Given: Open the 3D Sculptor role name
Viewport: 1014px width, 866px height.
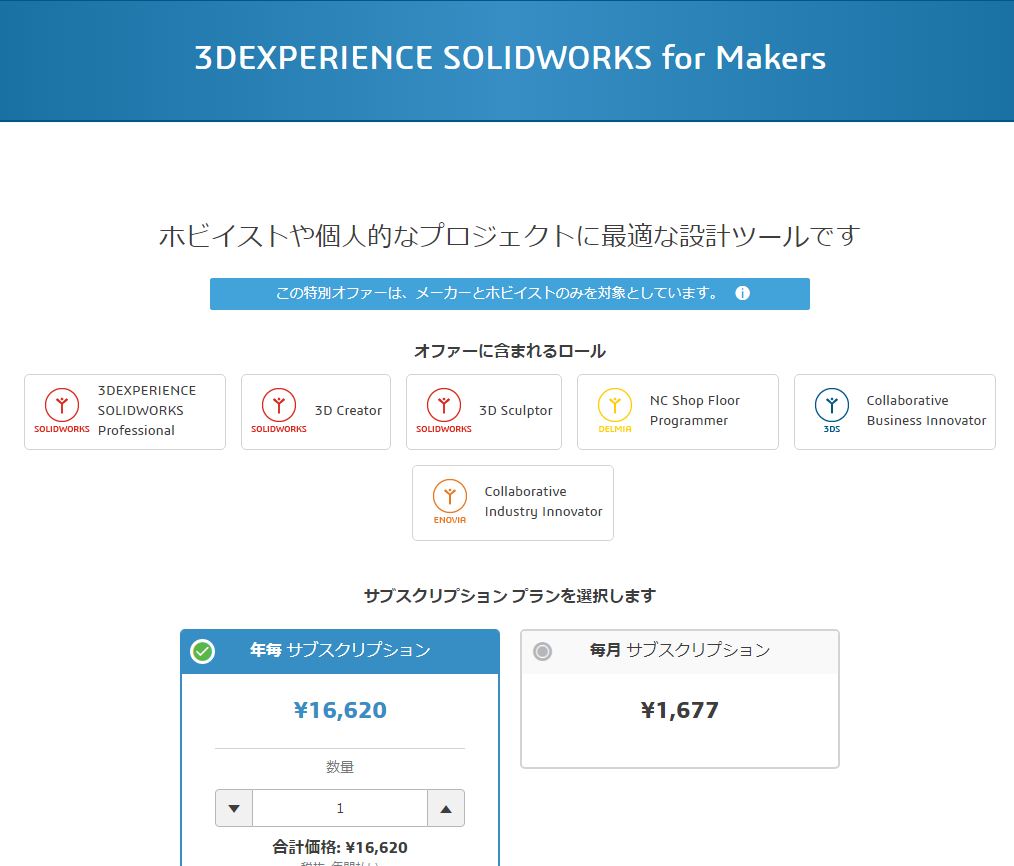Looking at the screenshot, I should pyautogui.click(x=516, y=411).
